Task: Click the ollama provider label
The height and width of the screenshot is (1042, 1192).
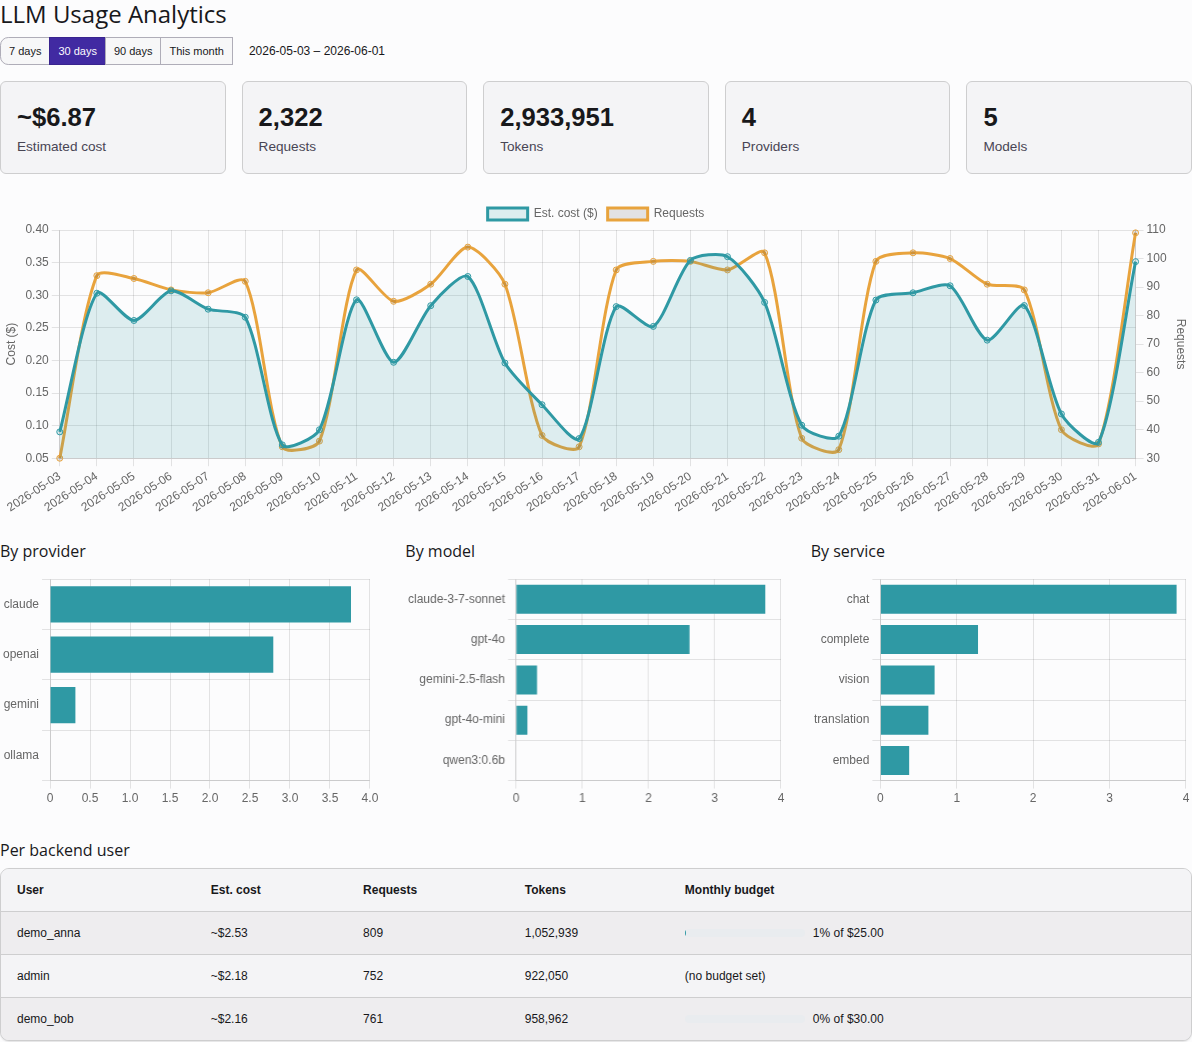Action: click(21, 755)
